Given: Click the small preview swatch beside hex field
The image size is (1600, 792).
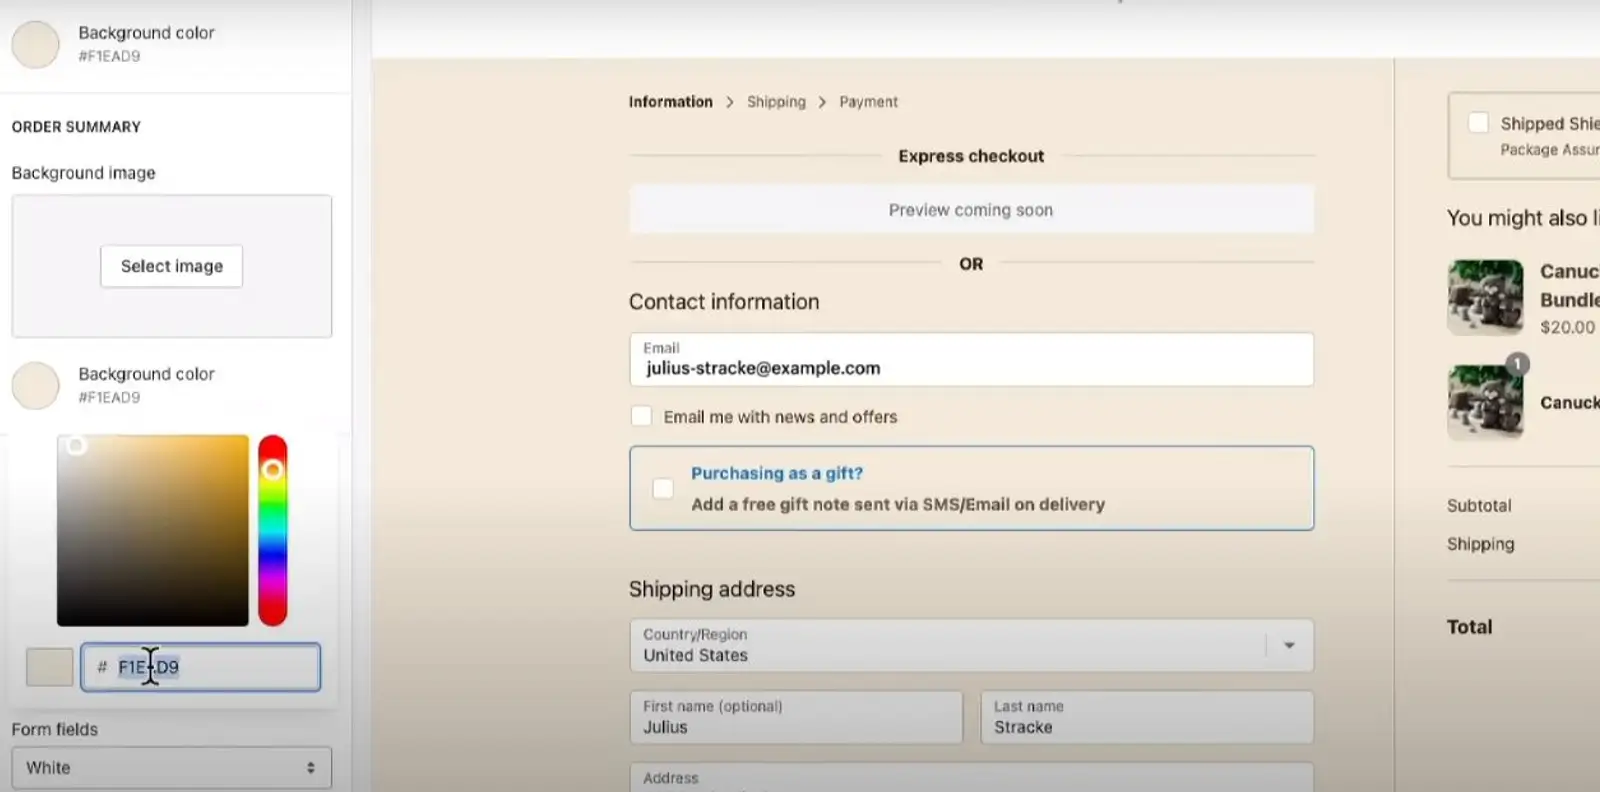Looking at the screenshot, I should (x=49, y=667).
